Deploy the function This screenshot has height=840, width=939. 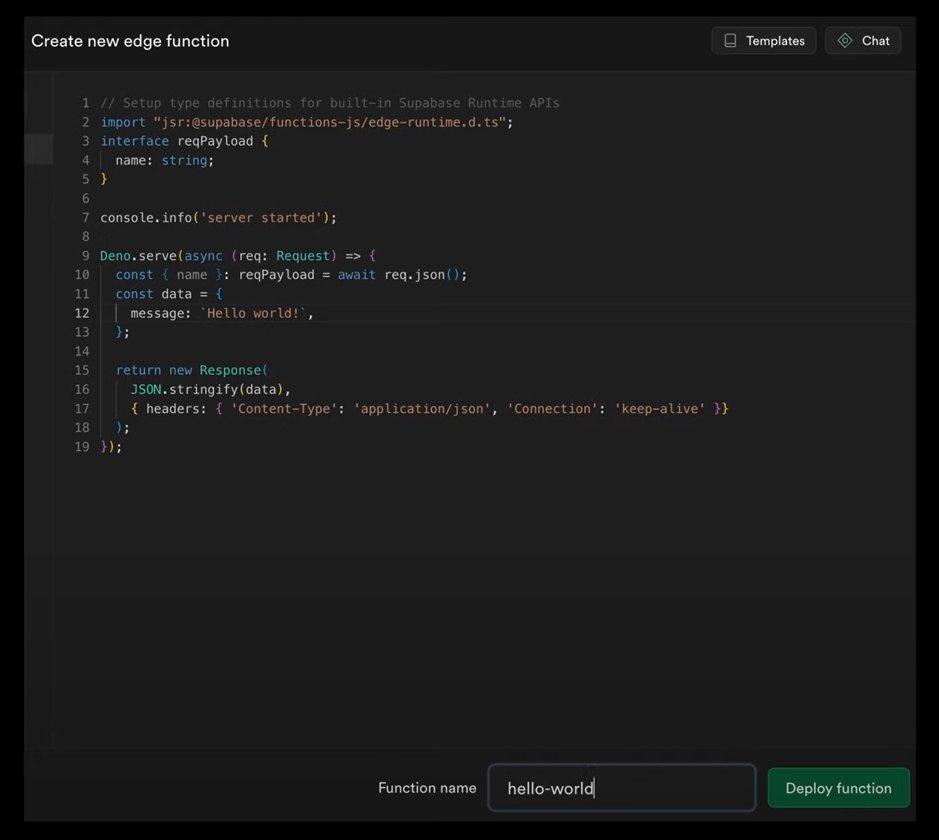click(838, 788)
